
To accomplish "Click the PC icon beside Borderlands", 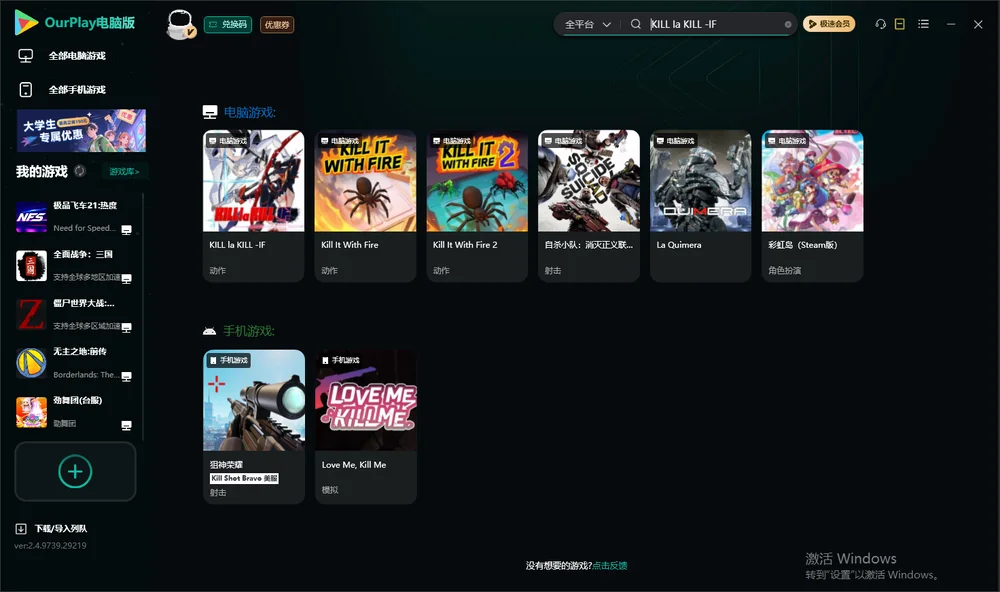I will [x=126, y=376].
